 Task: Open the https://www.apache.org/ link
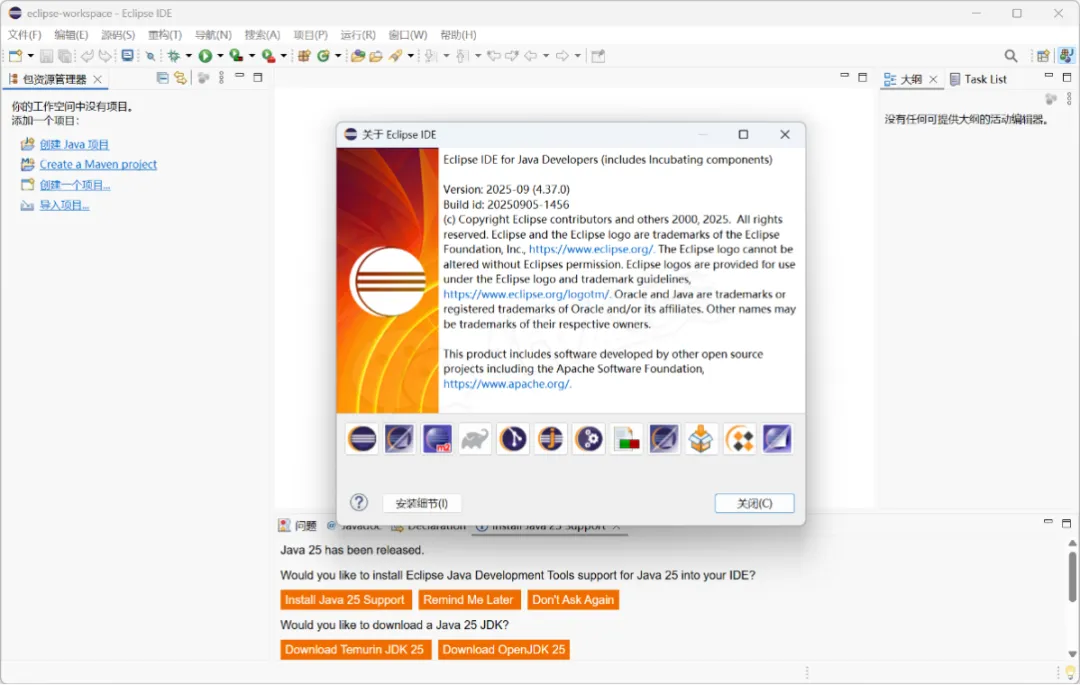coord(507,384)
